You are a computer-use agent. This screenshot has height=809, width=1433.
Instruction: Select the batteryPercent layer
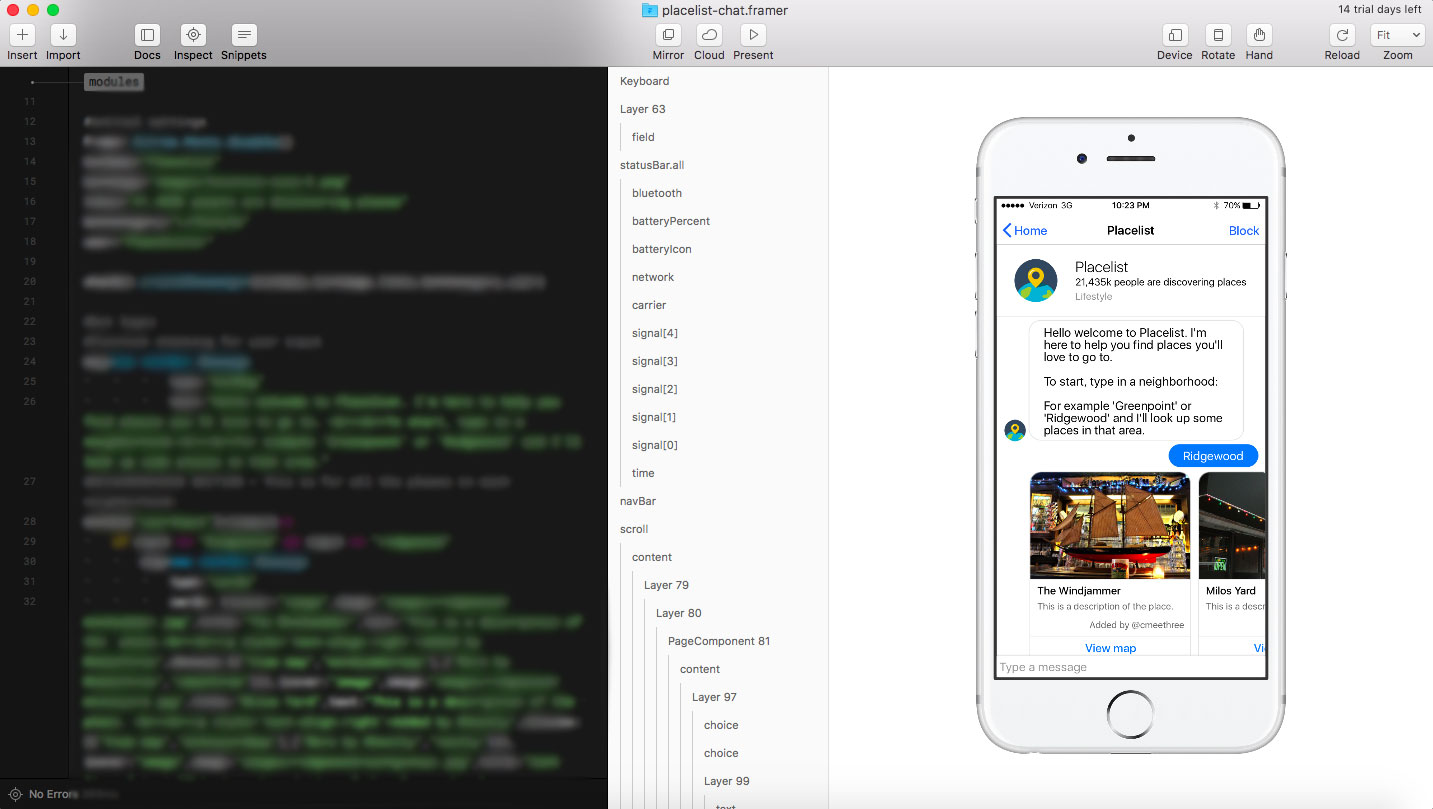[x=671, y=221]
